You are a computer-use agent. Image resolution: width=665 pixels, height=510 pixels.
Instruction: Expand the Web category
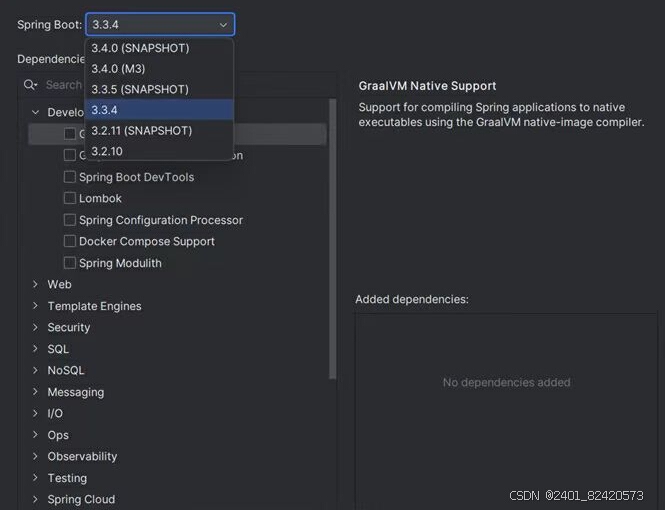[36, 284]
